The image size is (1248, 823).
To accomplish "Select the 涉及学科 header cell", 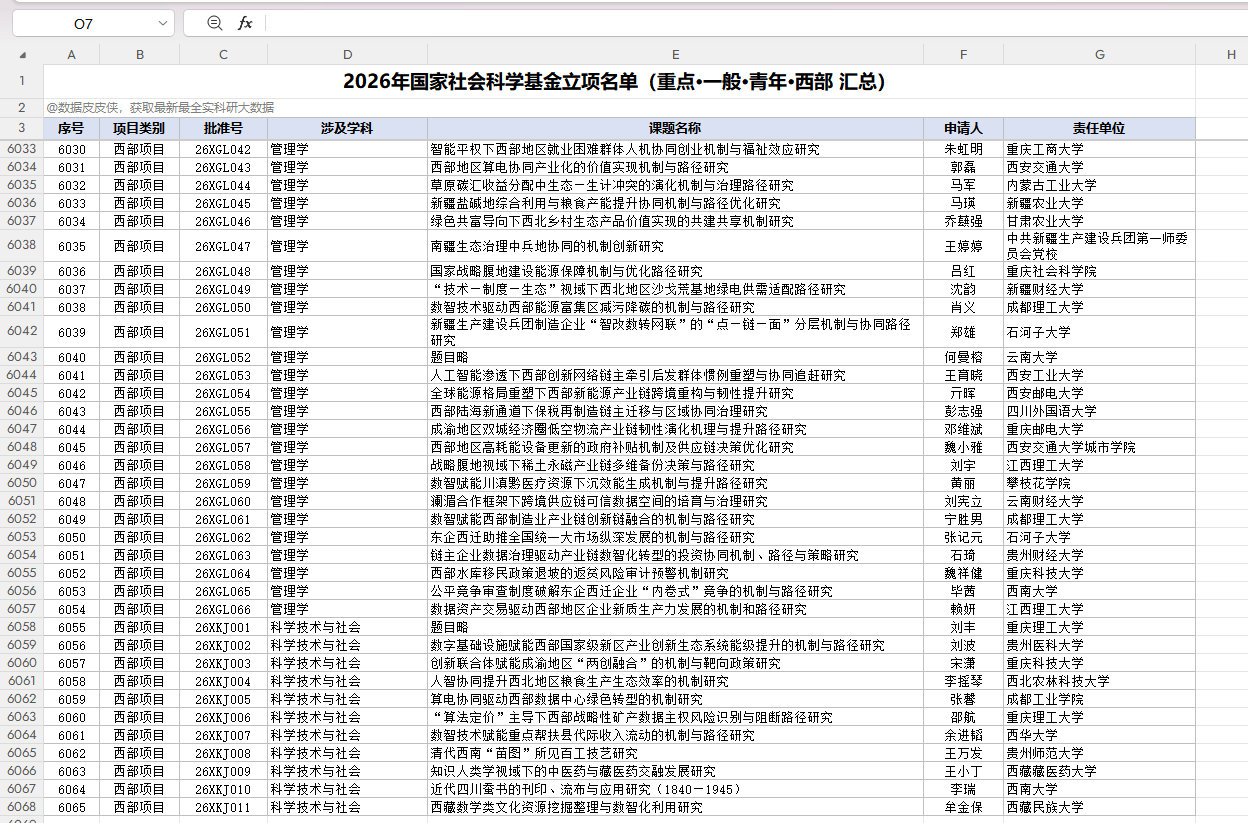I will tap(348, 129).
